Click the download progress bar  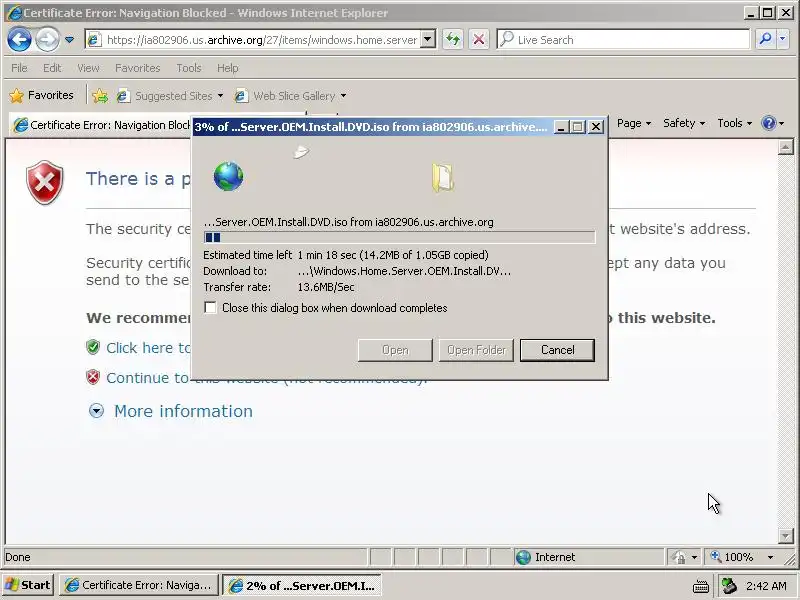(x=399, y=237)
